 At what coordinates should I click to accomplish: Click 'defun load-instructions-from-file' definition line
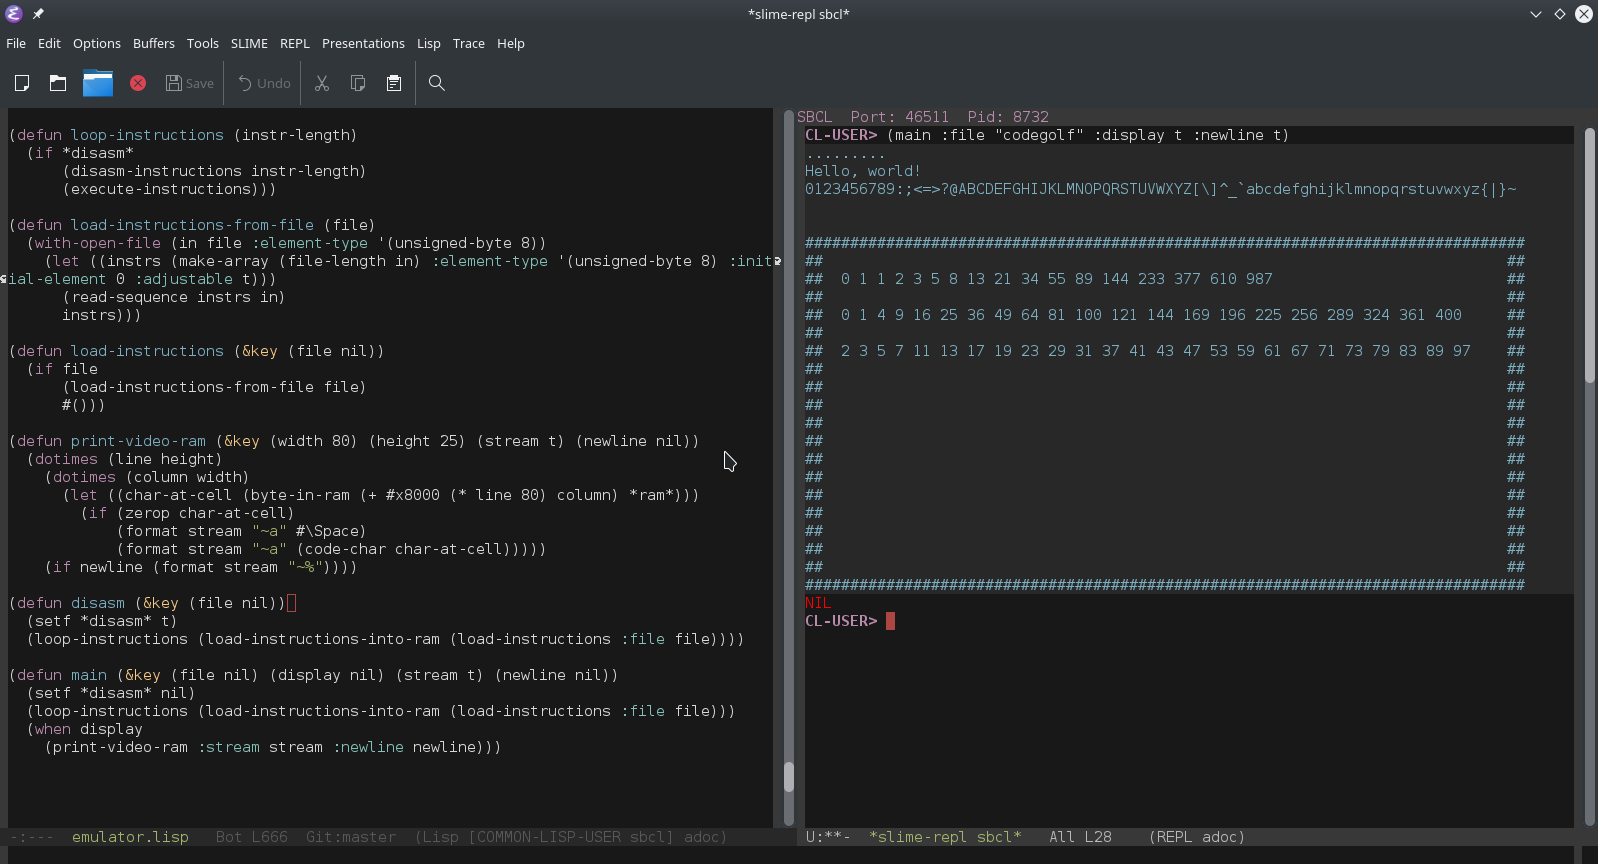tap(192, 225)
